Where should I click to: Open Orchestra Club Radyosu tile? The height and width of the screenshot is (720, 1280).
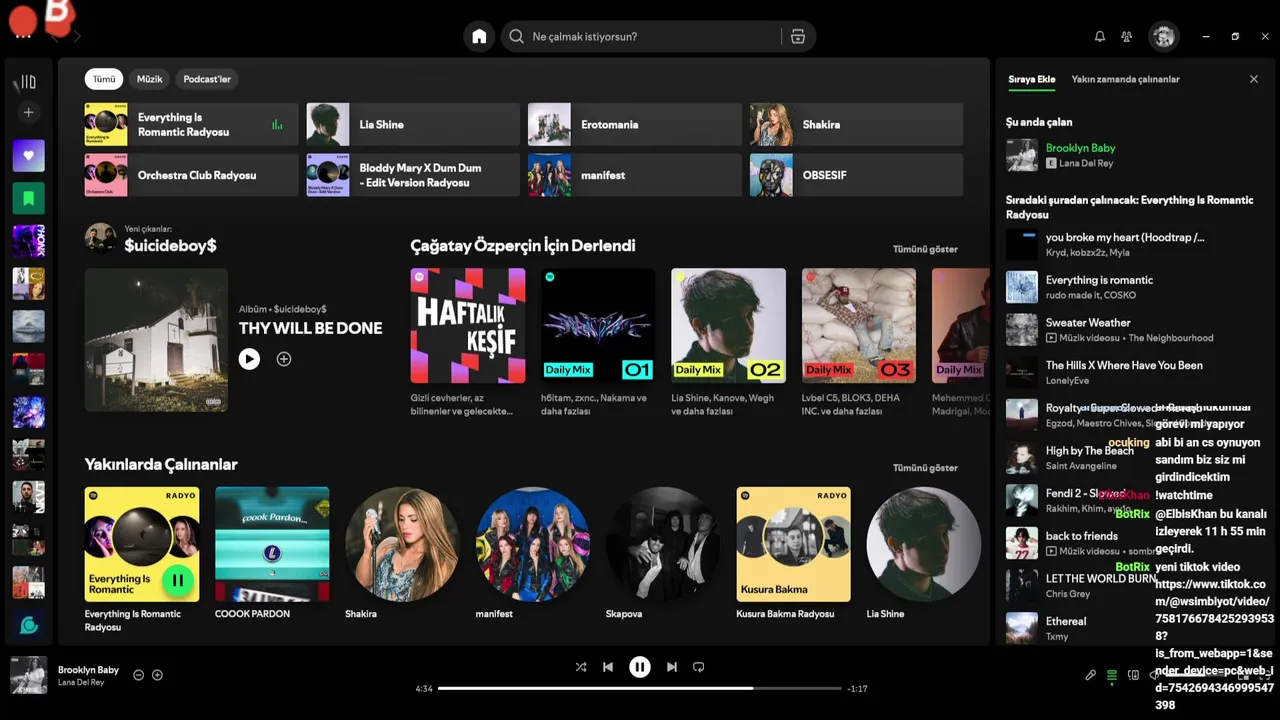point(192,175)
